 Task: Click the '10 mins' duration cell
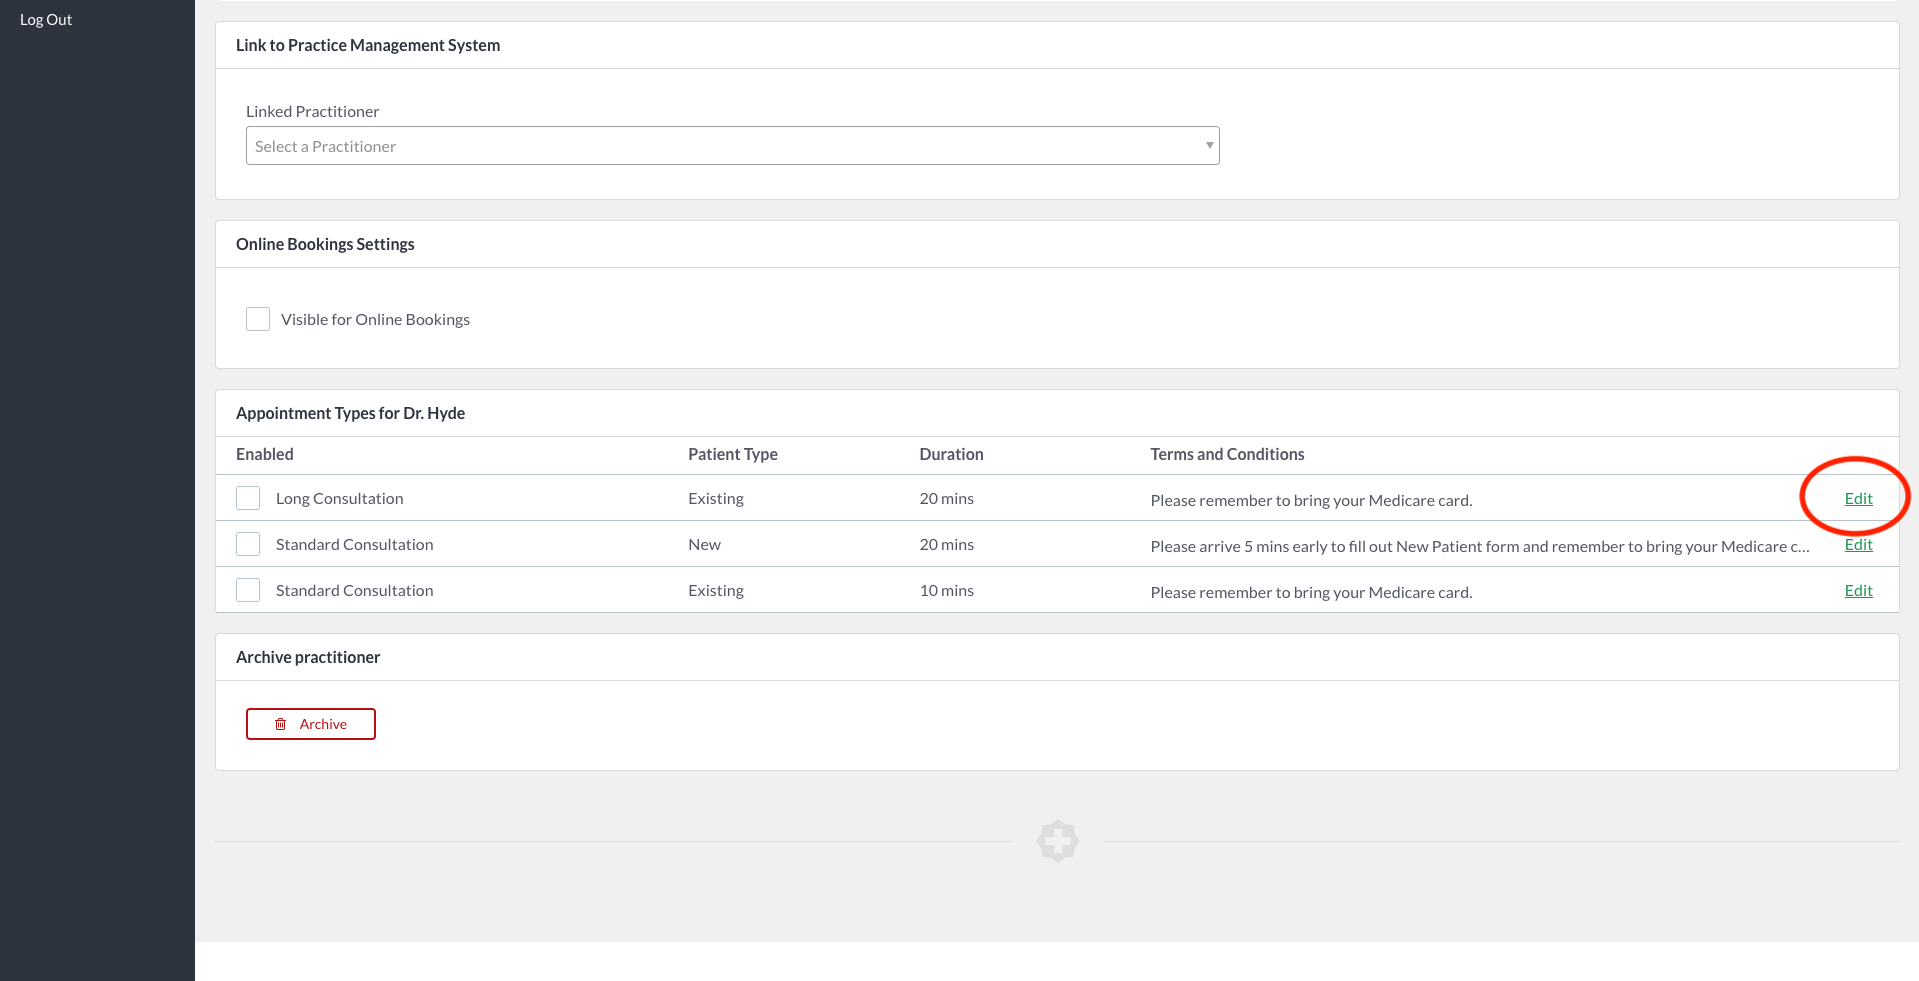click(946, 590)
